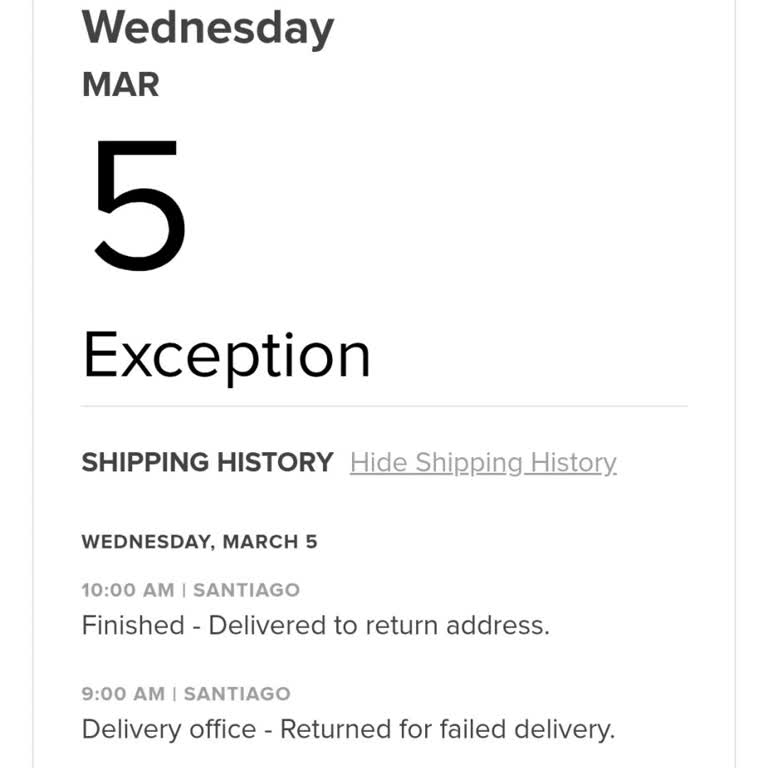Click the word Finished in history
The height and width of the screenshot is (768, 768).
coord(132,626)
